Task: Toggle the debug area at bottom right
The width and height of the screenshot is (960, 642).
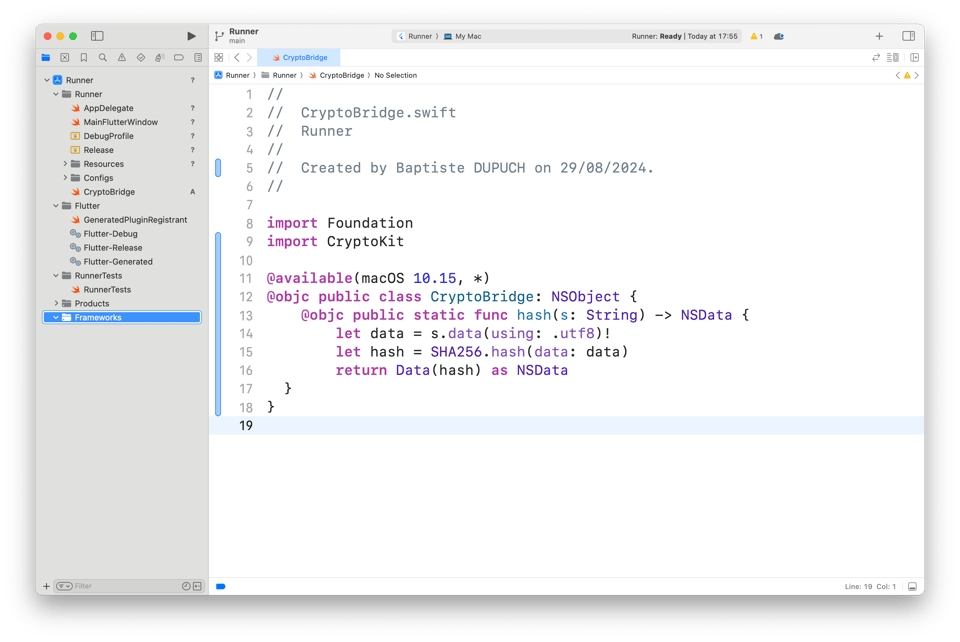Action: [912, 587]
